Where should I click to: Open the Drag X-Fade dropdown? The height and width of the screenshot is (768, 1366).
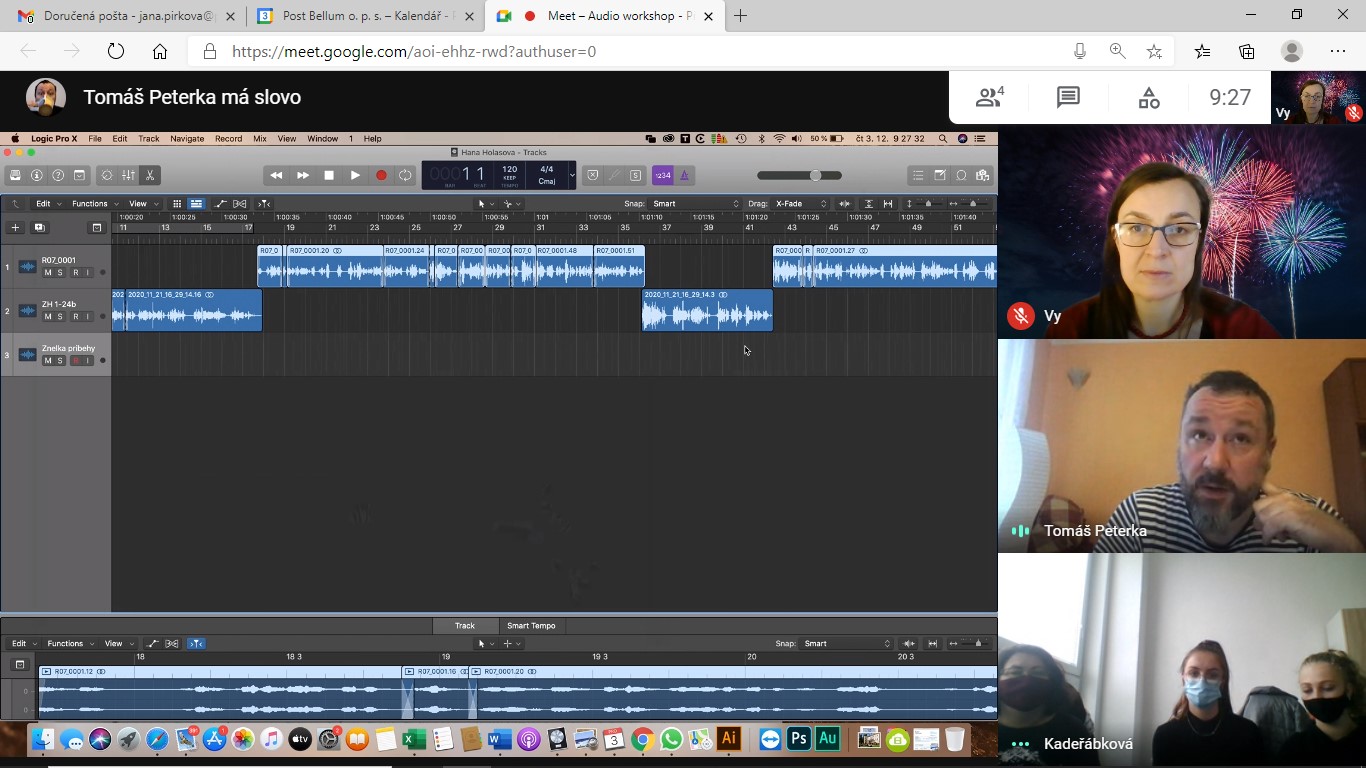pos(800,204)
